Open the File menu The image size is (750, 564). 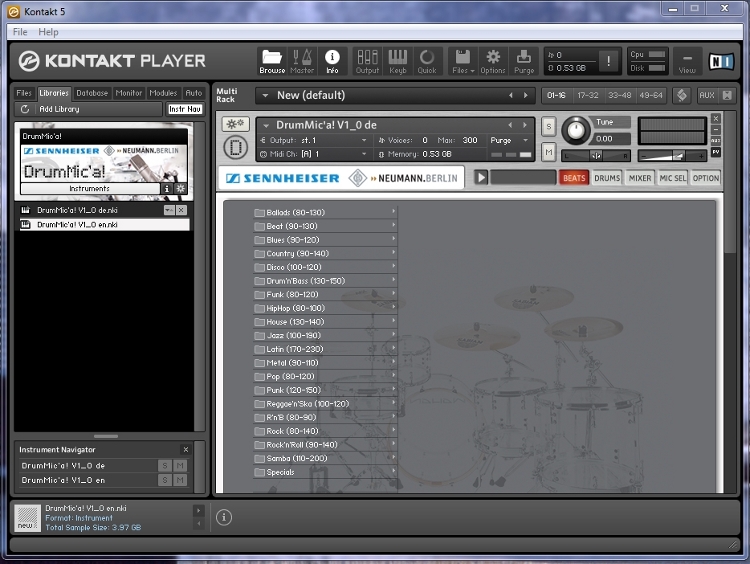20,32
